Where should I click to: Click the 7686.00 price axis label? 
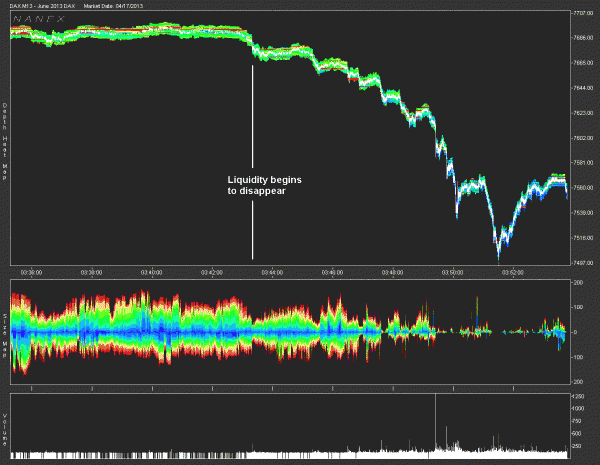pyautogui.click(x=583, y=38)
